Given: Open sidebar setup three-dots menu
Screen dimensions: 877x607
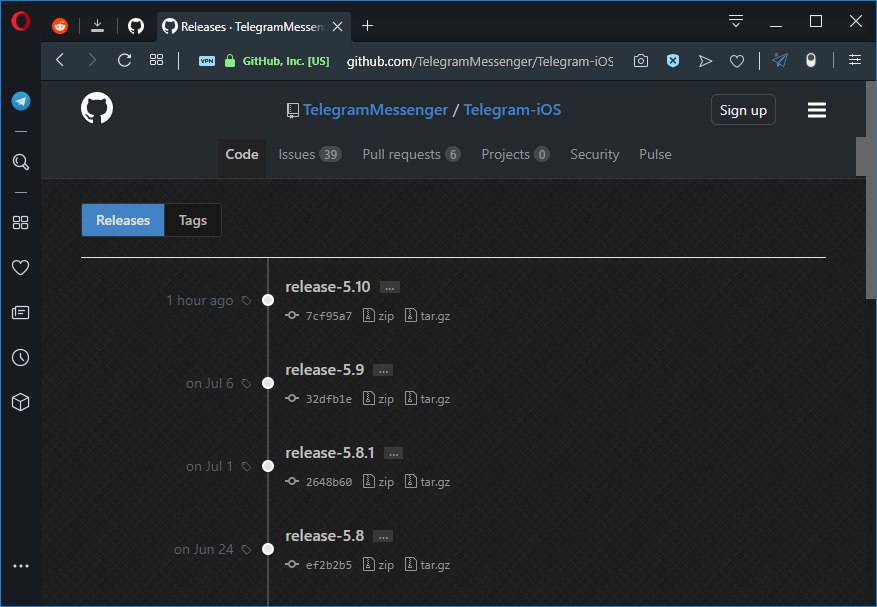Looking at the screenshot, I should coord(21,566).
